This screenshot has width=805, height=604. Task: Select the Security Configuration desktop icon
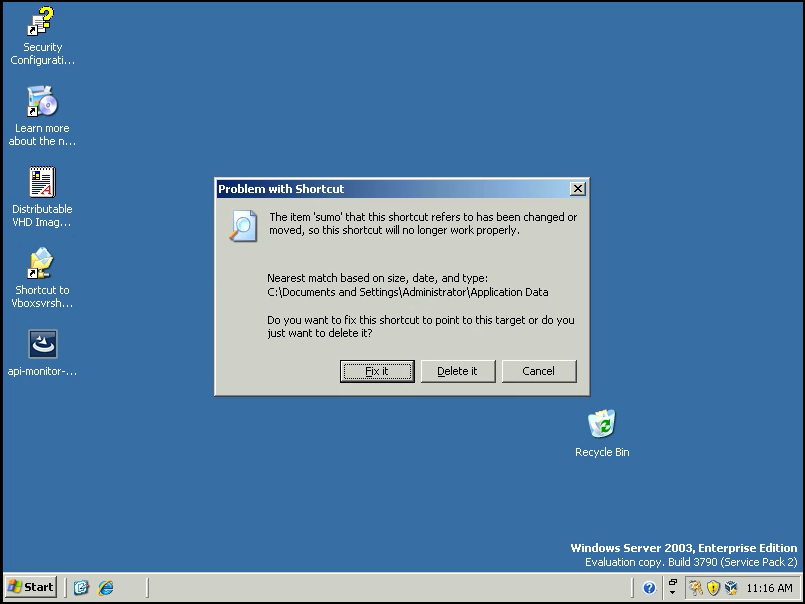(42, 23)
